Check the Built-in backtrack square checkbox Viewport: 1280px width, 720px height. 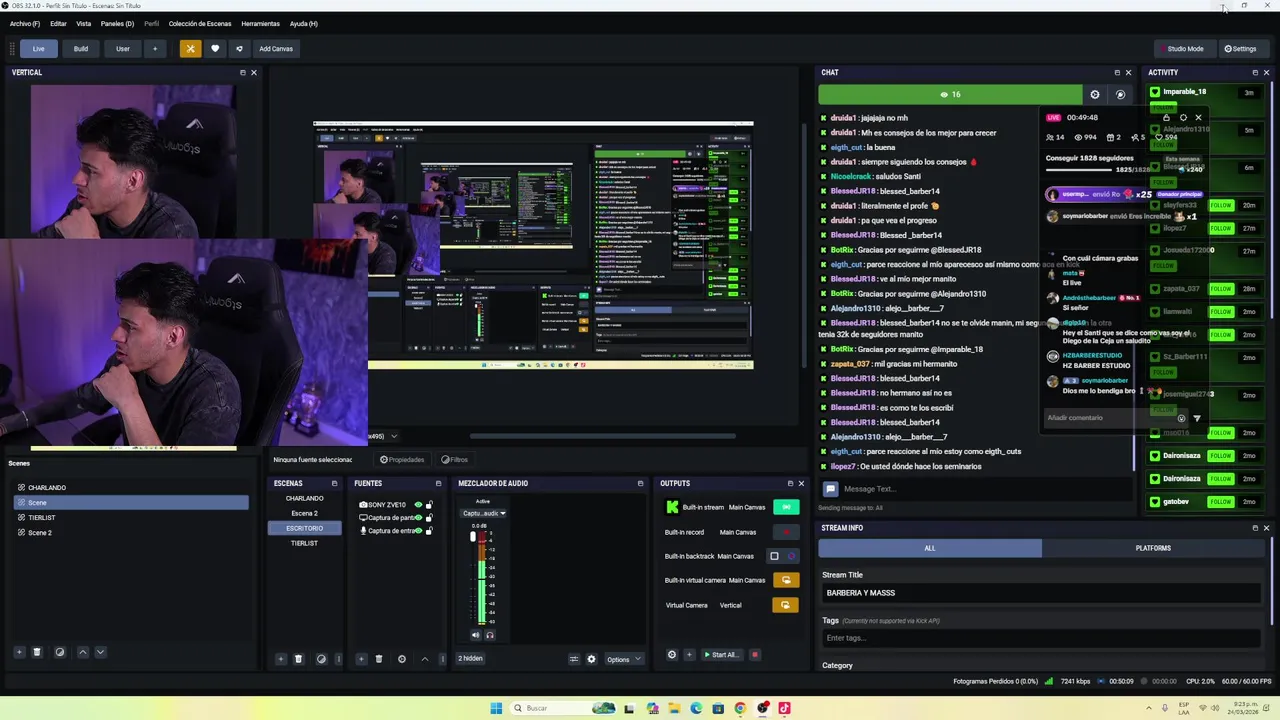tap(774, 556)
